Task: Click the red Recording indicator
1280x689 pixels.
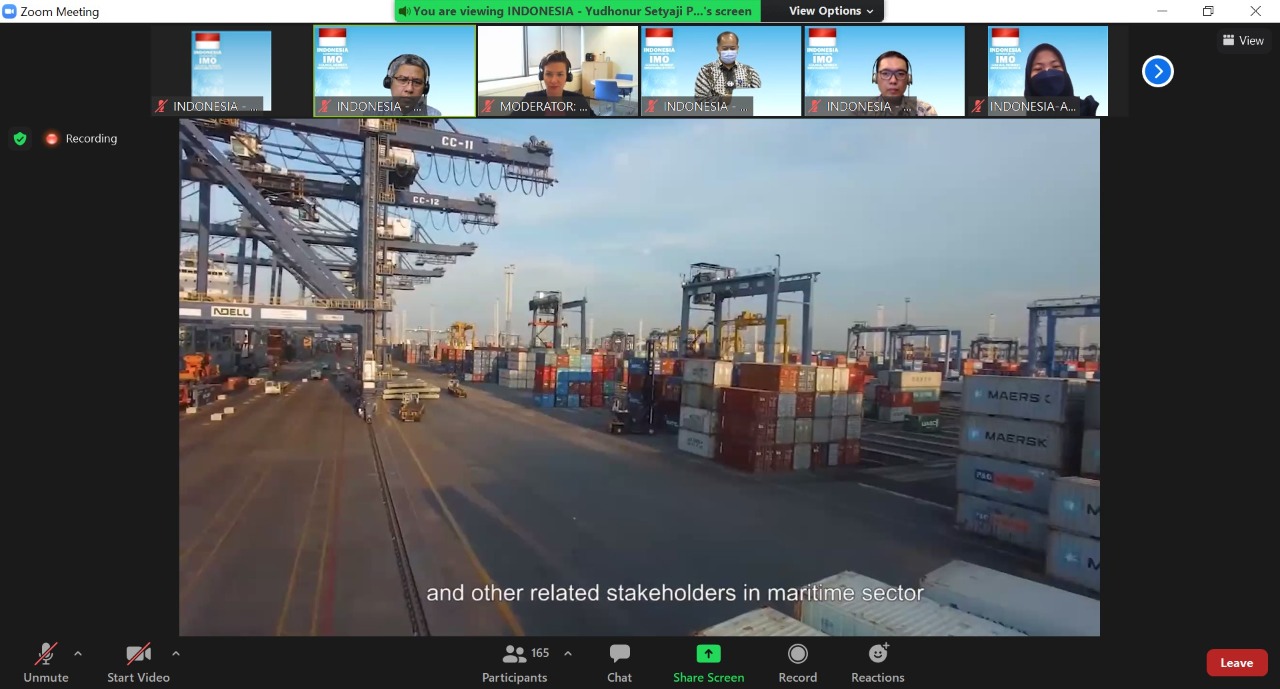Action: pos(81,139)
